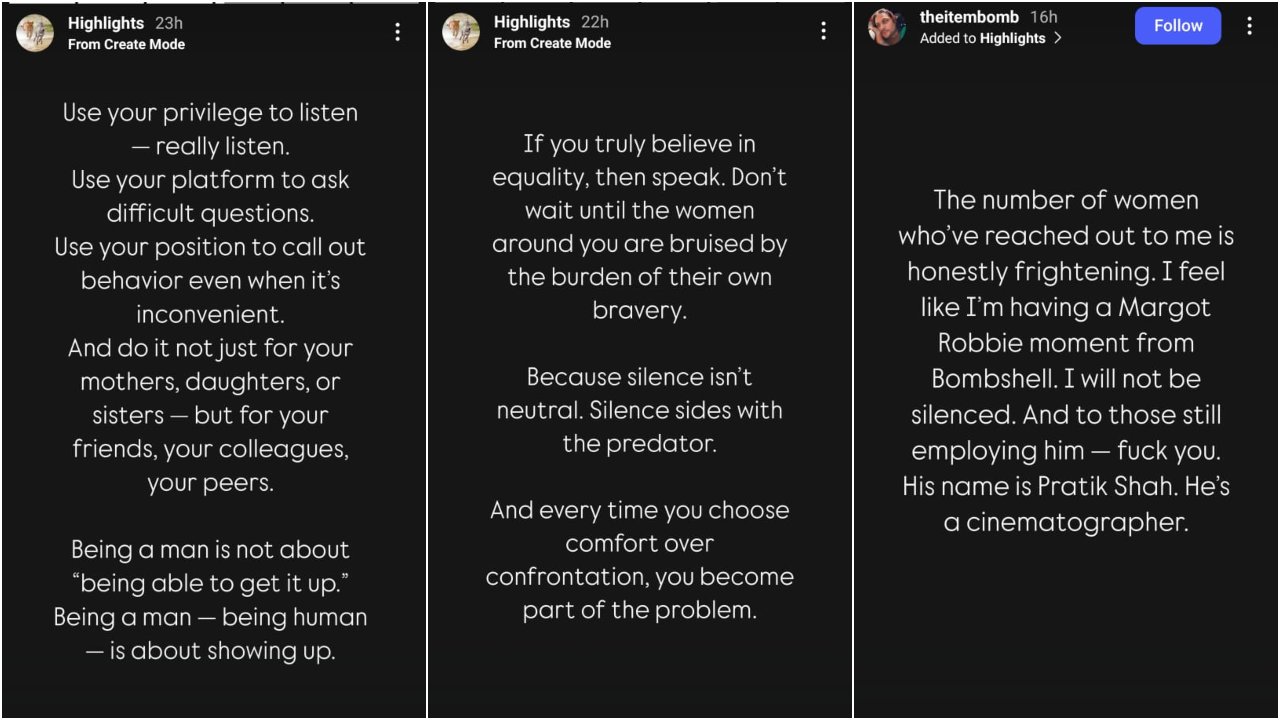Screen dimensions: 1280x720
Task: Open profile picture on the 22h Highlights story
Action: (461, 32)
